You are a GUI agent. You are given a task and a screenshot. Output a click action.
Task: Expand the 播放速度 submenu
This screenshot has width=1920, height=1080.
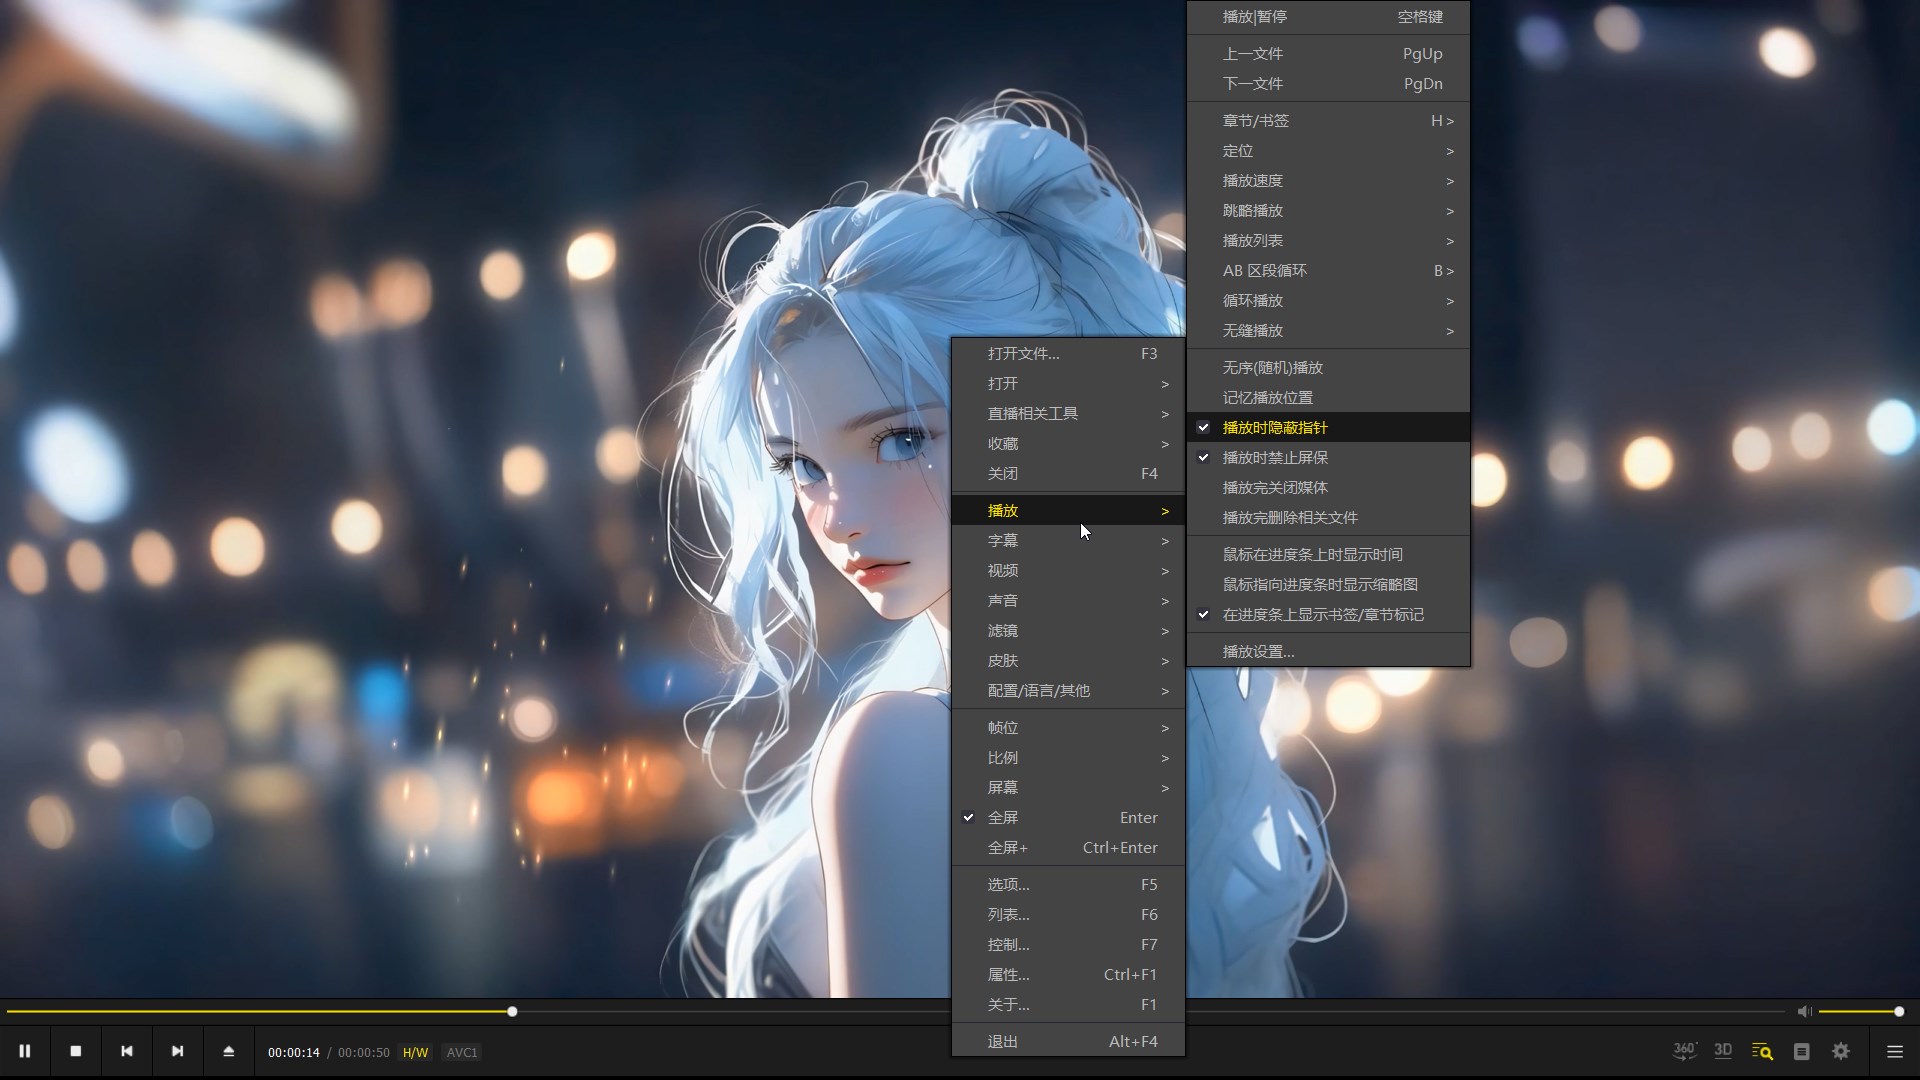point(1328,180)
